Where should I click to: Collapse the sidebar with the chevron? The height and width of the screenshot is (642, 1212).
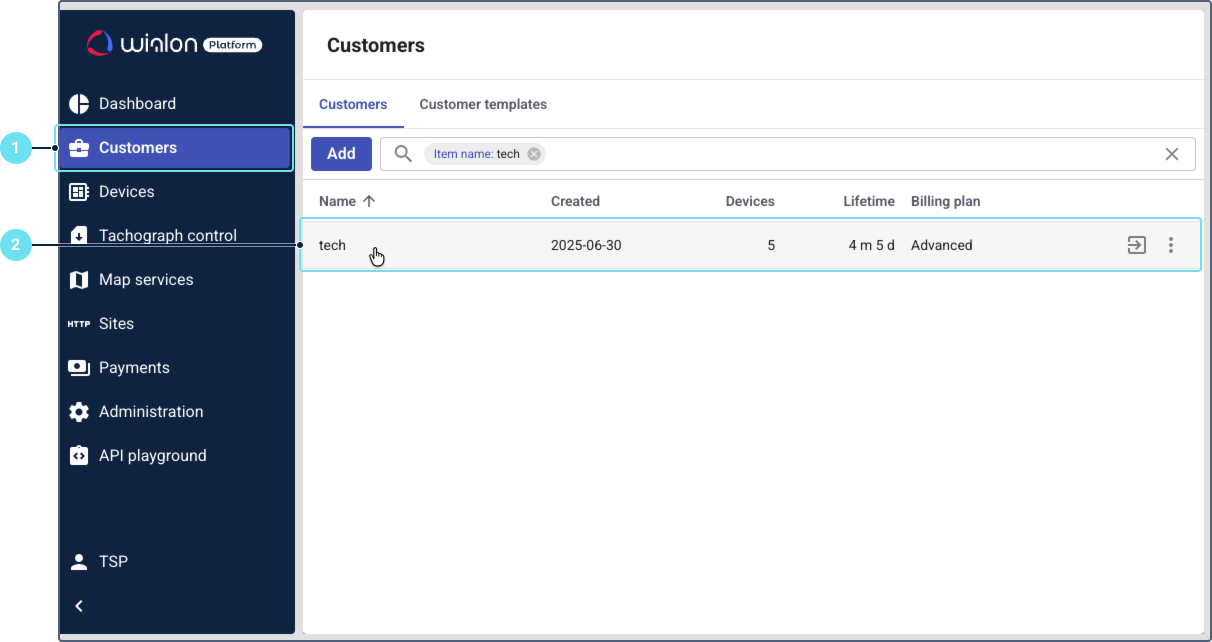click(79, 606)
